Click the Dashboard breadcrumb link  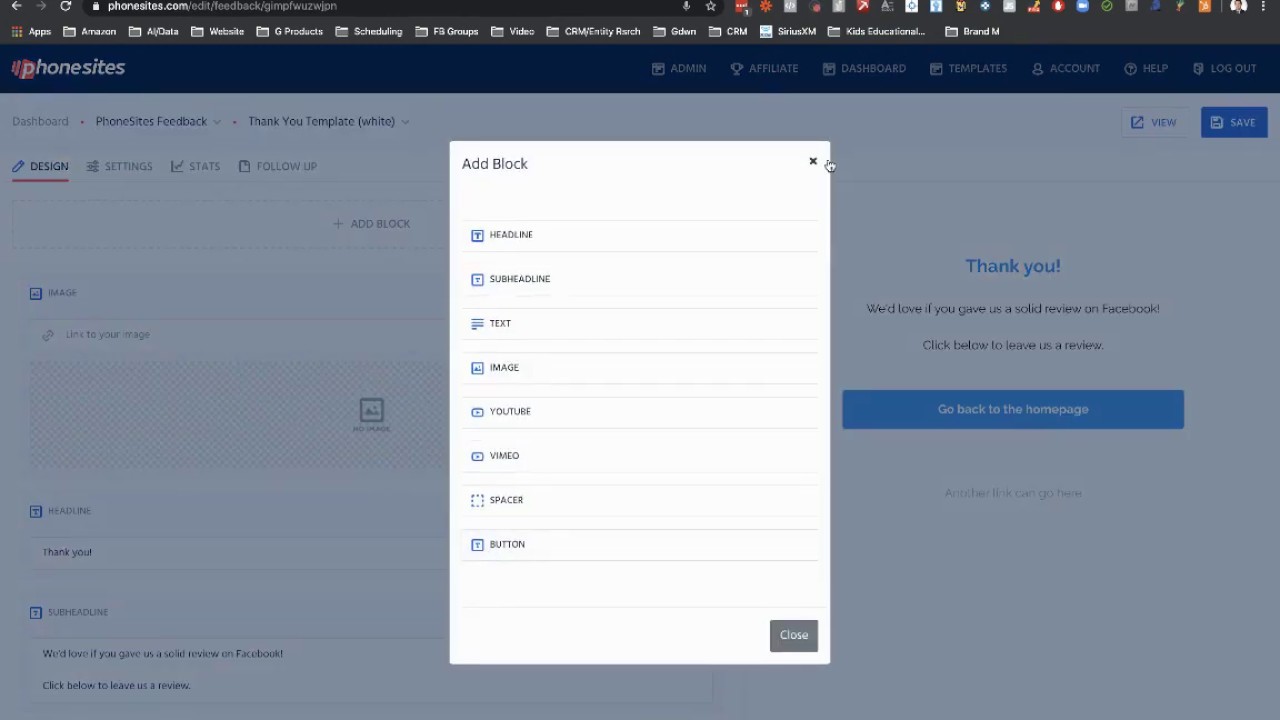(x=40, y=121)
